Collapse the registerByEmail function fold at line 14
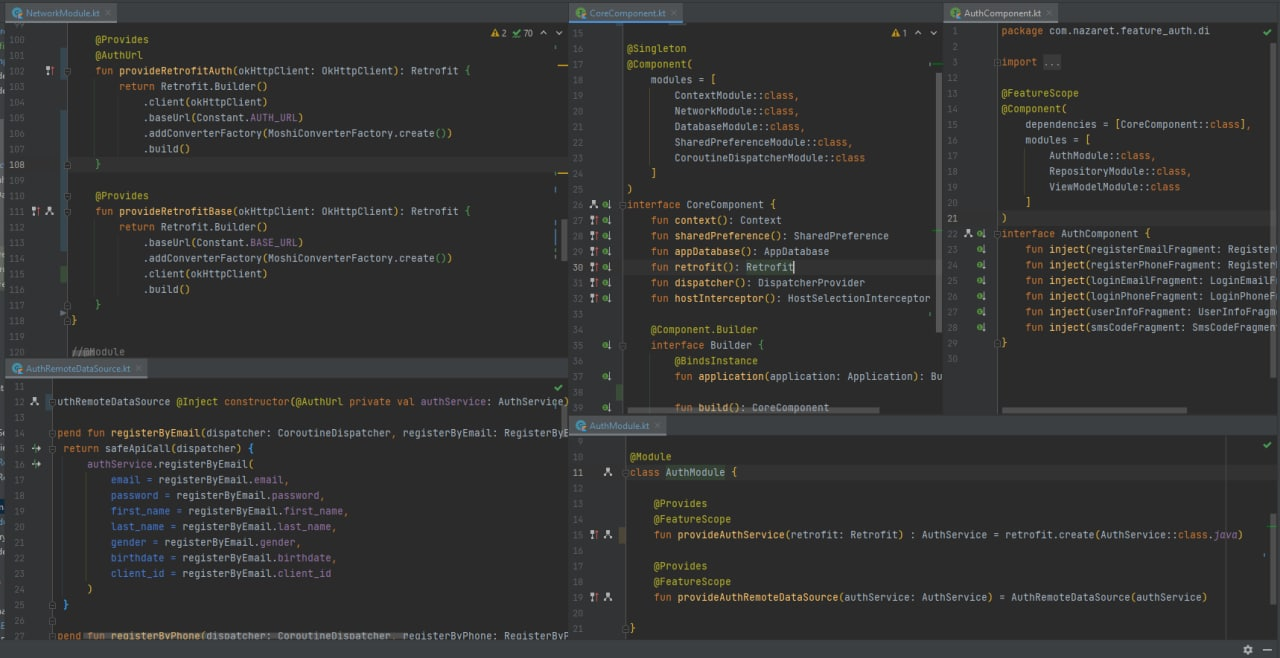 [x=52, y=433]
